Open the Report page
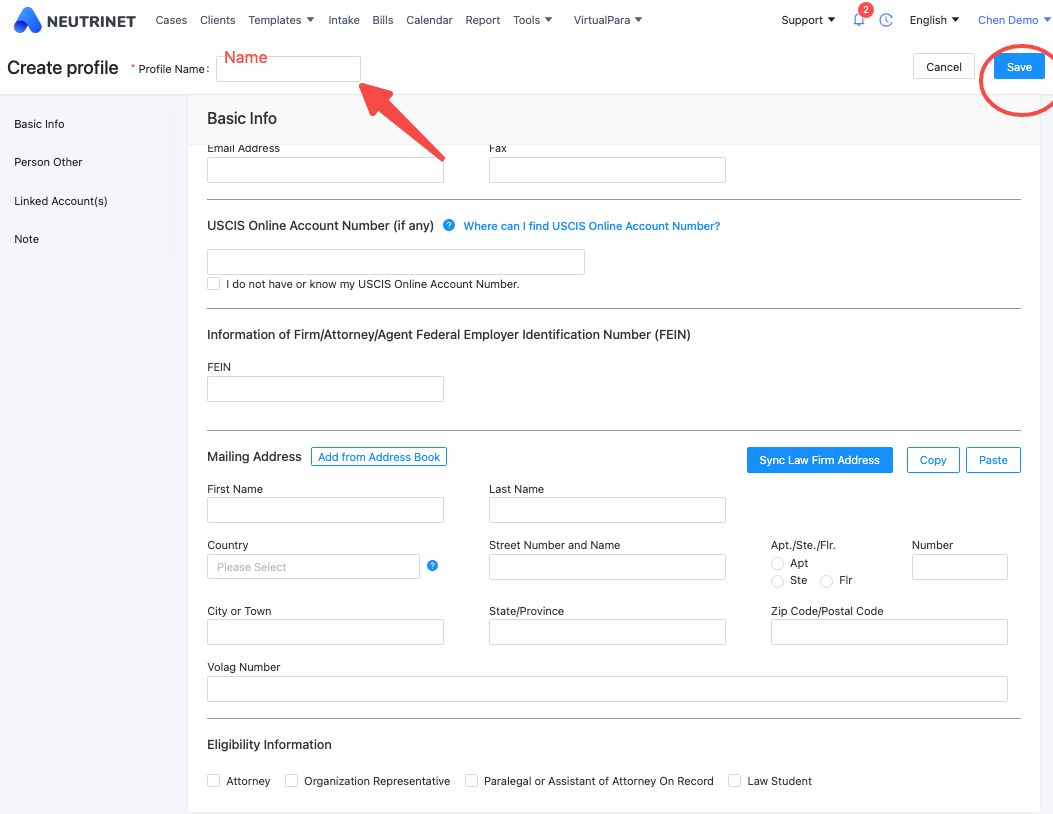The image size is (1053, 814). click(x=483, y=20)
